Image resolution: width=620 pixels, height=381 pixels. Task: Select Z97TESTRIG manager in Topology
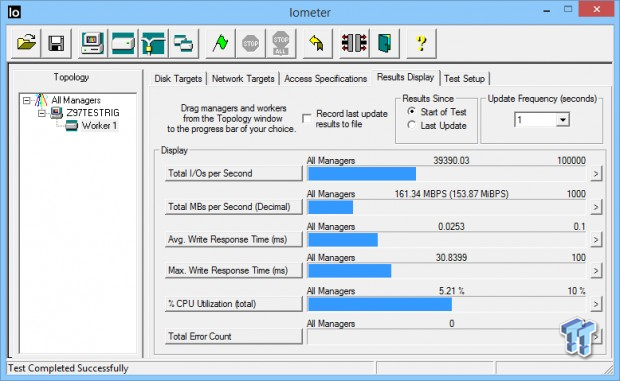[93, 113]
